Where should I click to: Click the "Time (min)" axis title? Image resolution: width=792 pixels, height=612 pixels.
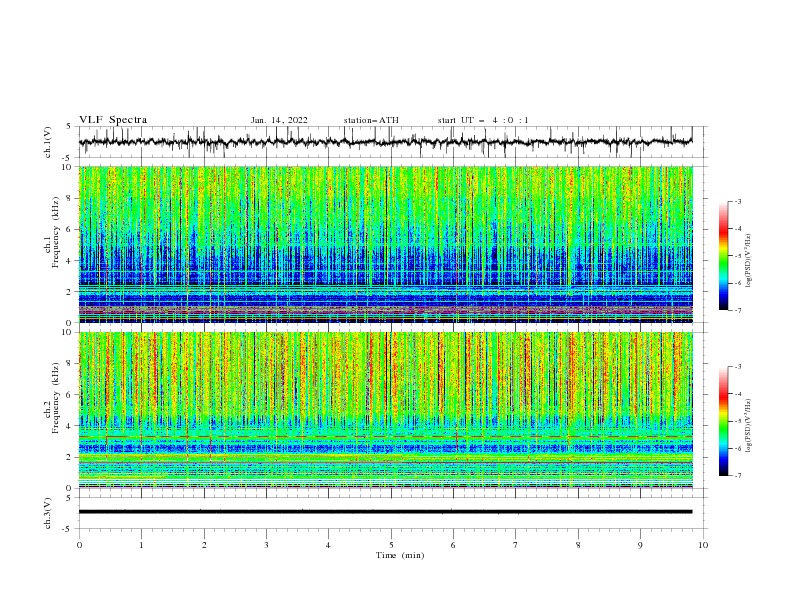coord(400,555)
